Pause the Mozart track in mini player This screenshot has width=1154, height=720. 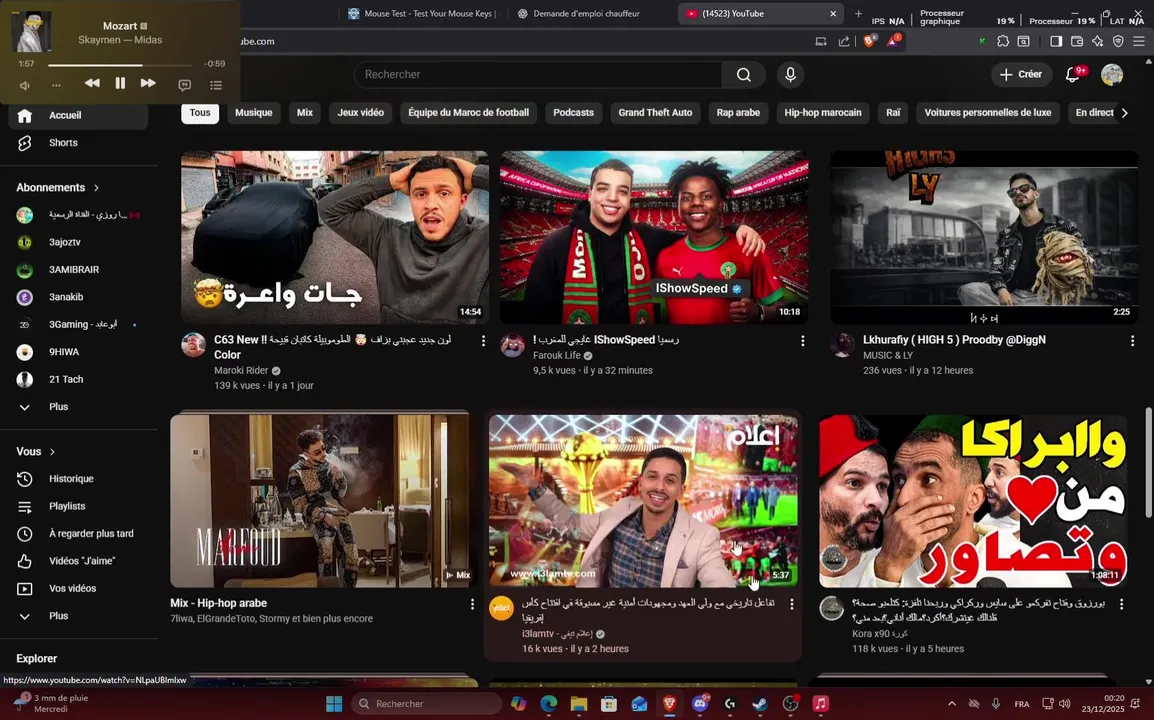pyautogui.click(x=120, y=84)
